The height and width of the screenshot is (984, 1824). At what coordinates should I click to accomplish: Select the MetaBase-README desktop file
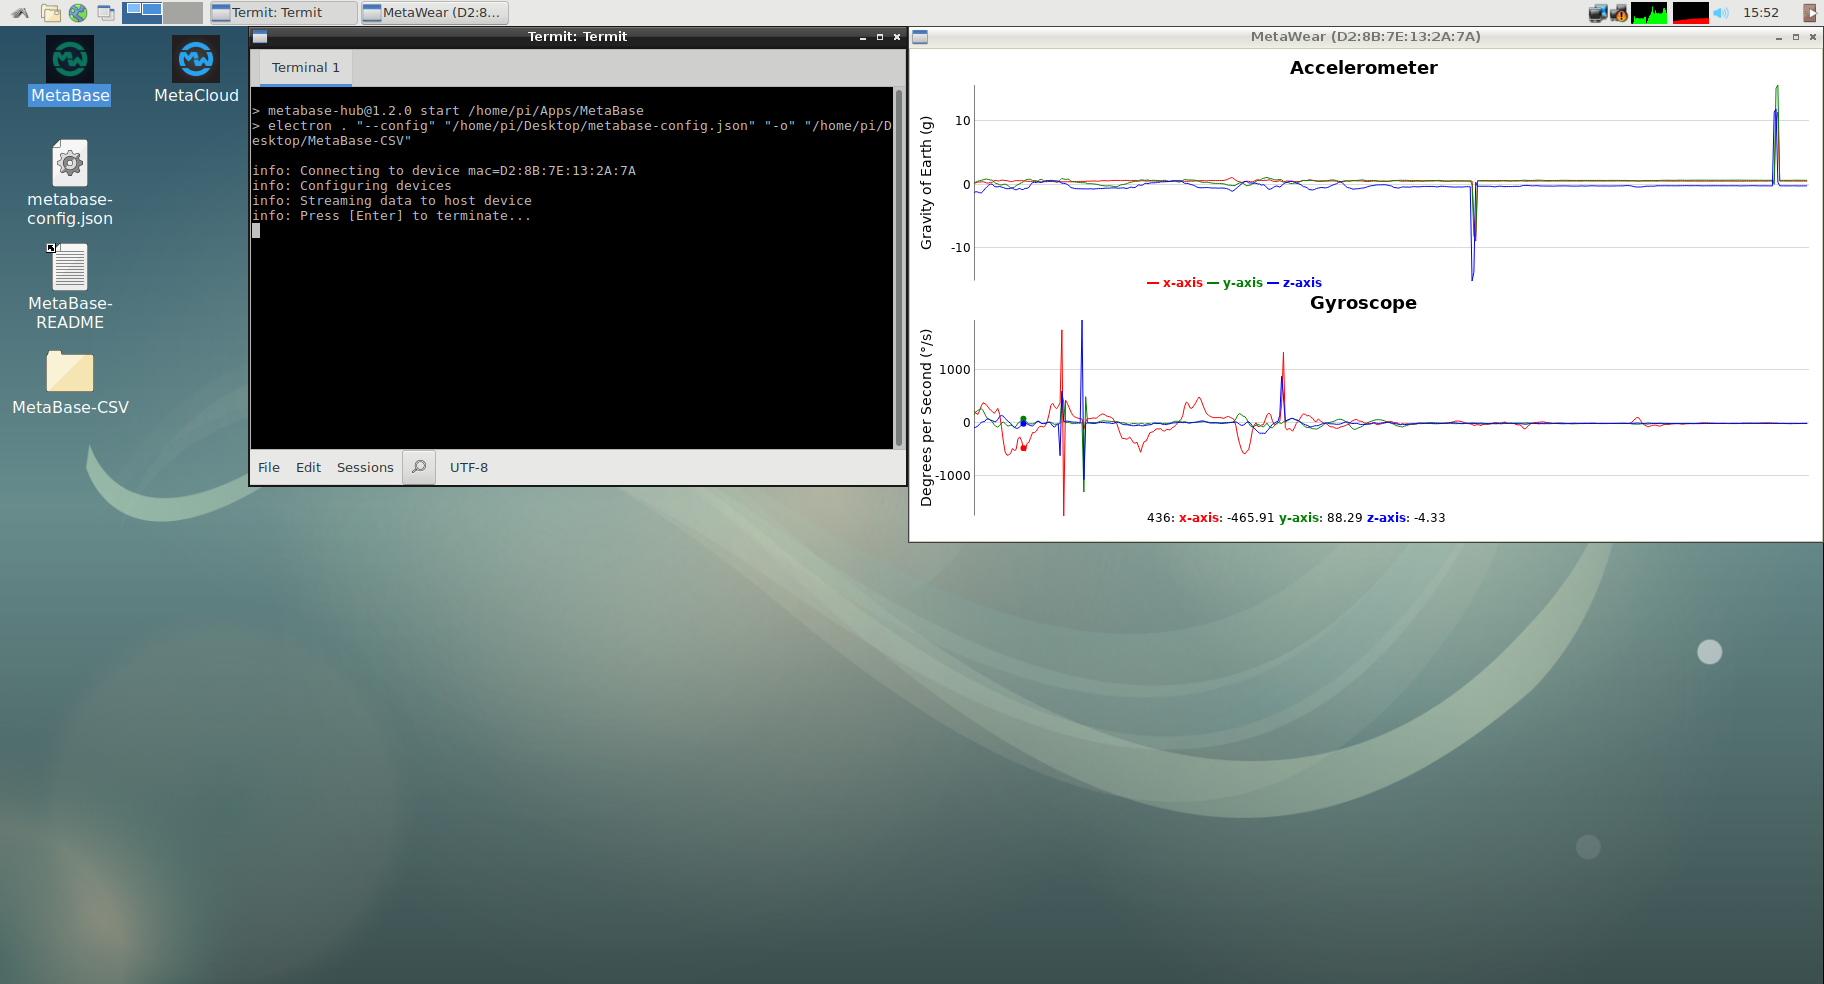coord(70,287)
